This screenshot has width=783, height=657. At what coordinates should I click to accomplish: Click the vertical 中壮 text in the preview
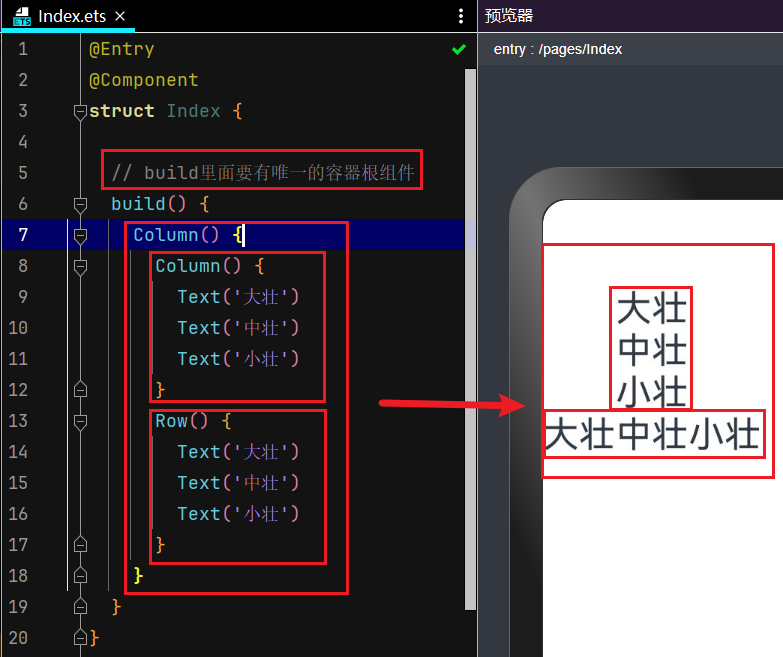[x=652, y=349]
